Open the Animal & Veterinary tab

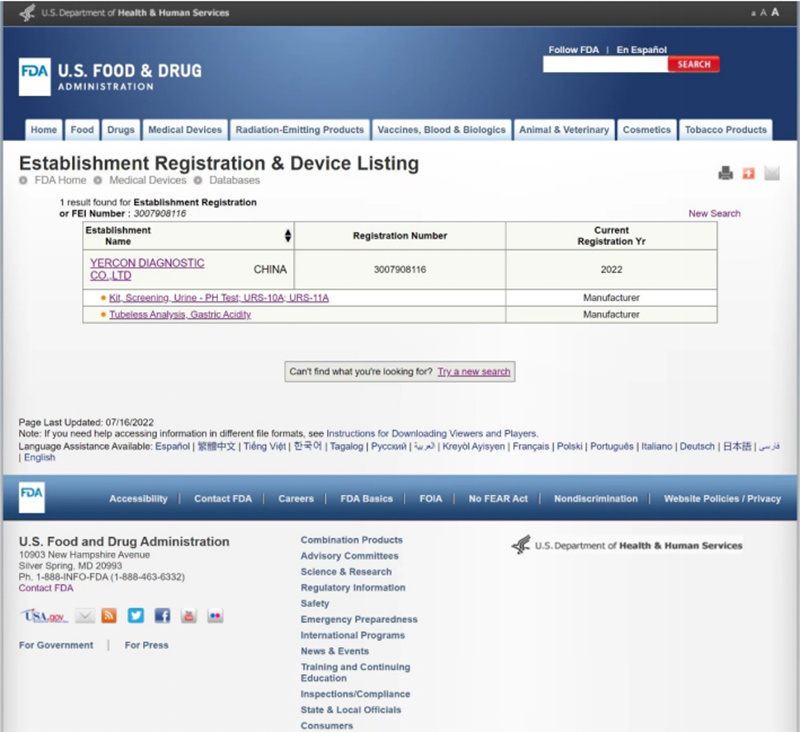point(564,130)
